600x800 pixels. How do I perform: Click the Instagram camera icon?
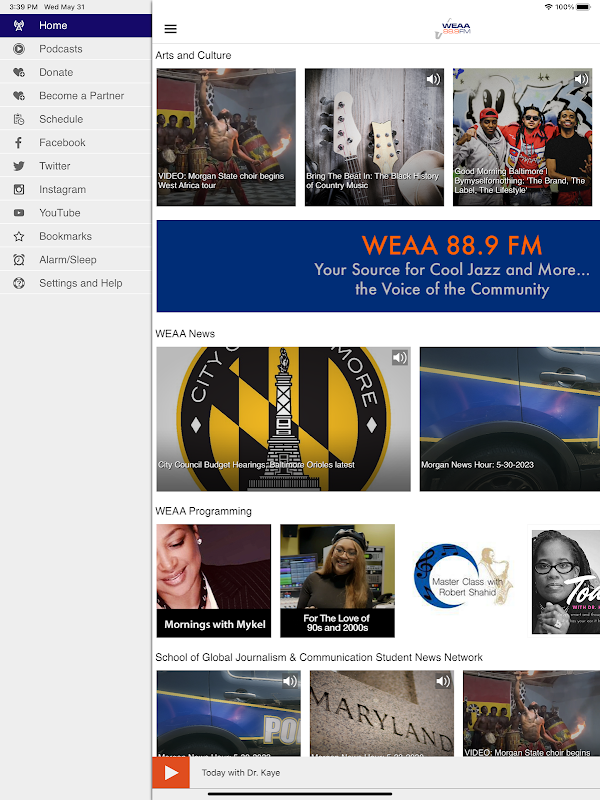[19, 190]
